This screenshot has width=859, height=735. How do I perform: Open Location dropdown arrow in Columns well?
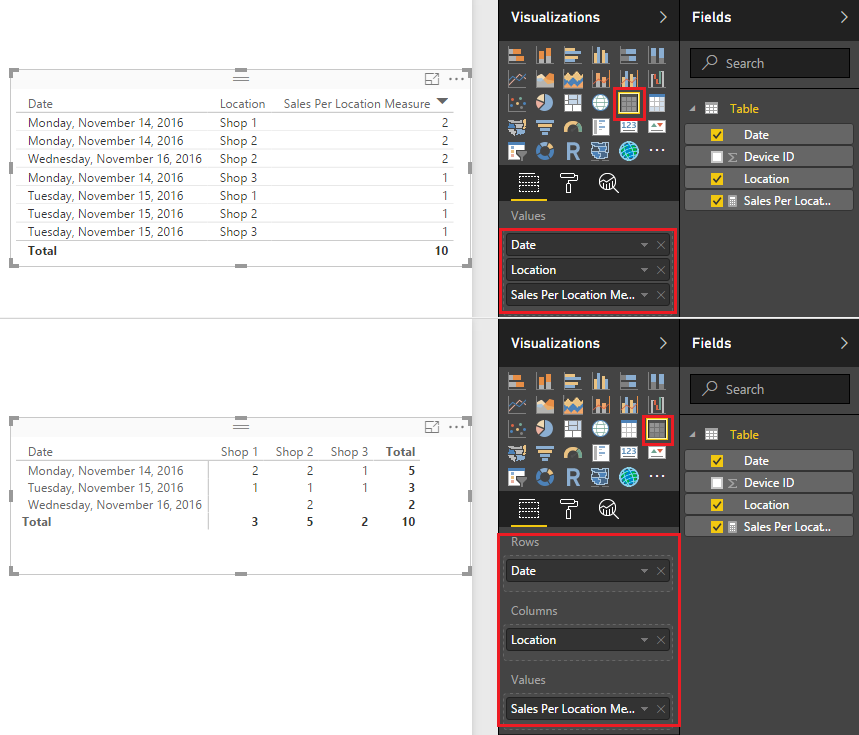click(x=644, y=640)
